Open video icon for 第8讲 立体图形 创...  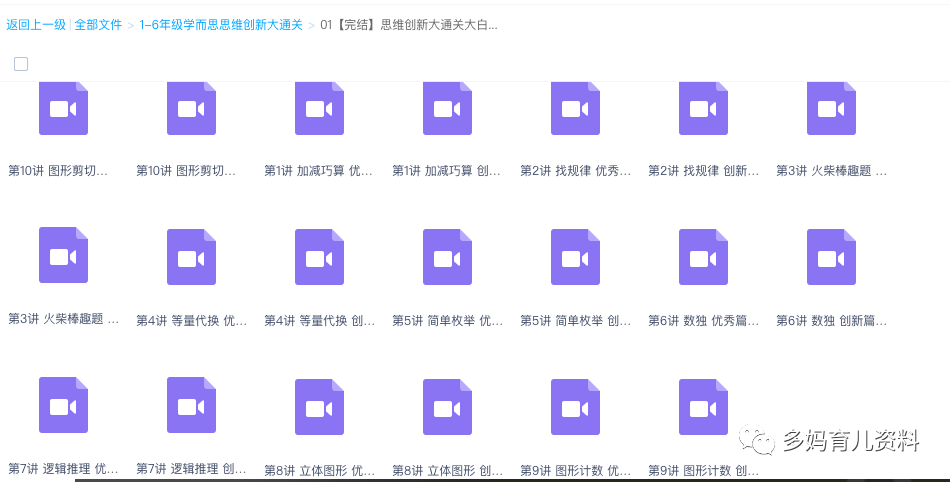pos(447,407)
